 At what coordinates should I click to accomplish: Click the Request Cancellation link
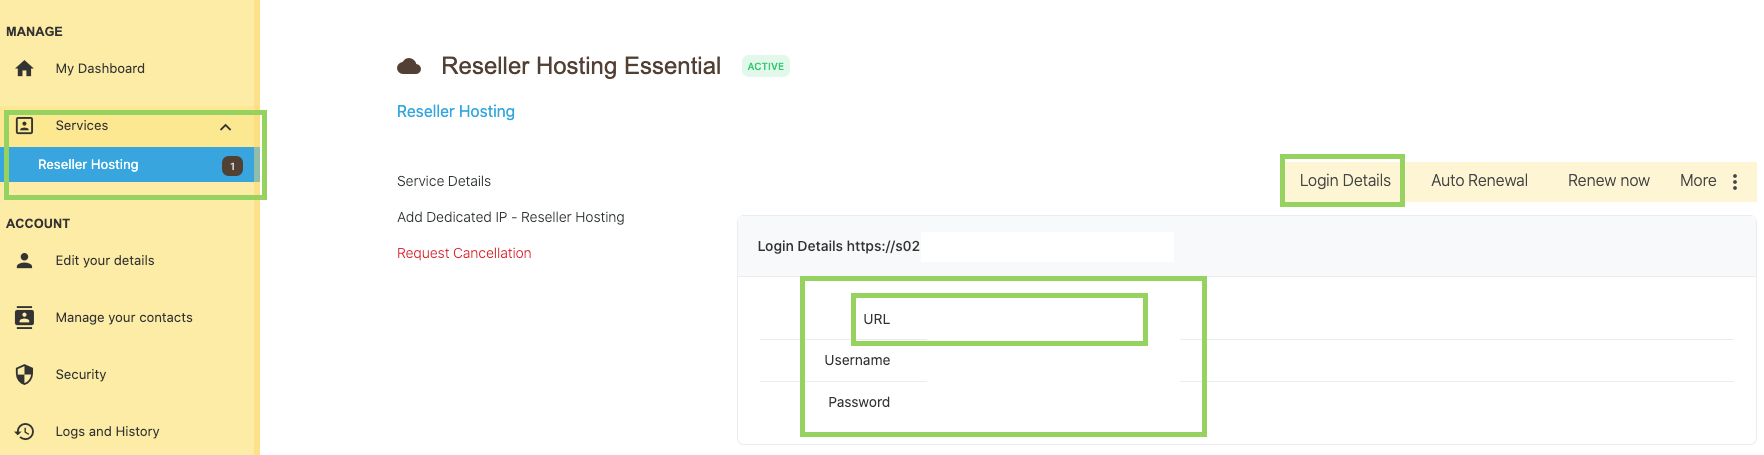click(464, 253)
